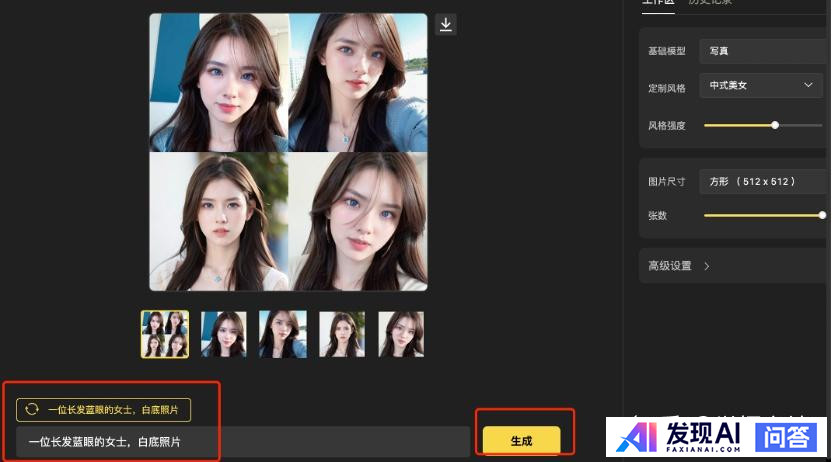Click the download icon beside the image grid

[x=446, y=24]
